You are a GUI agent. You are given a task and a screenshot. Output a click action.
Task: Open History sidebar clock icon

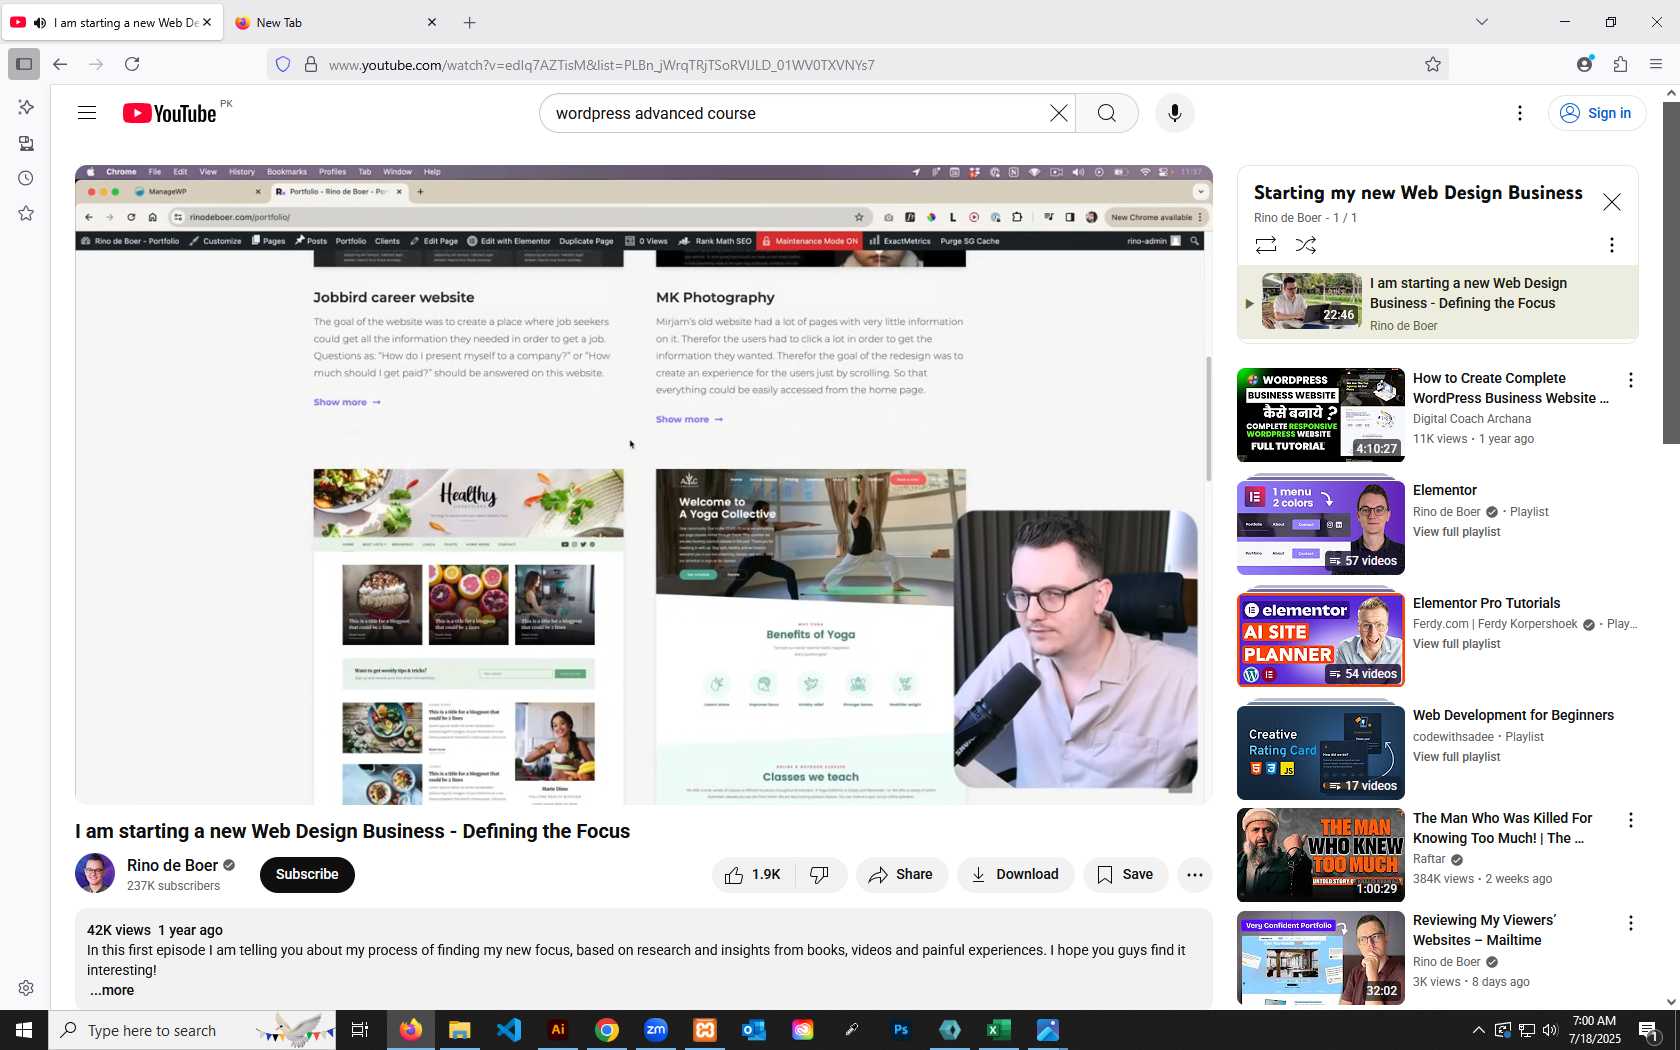(26, 178)
